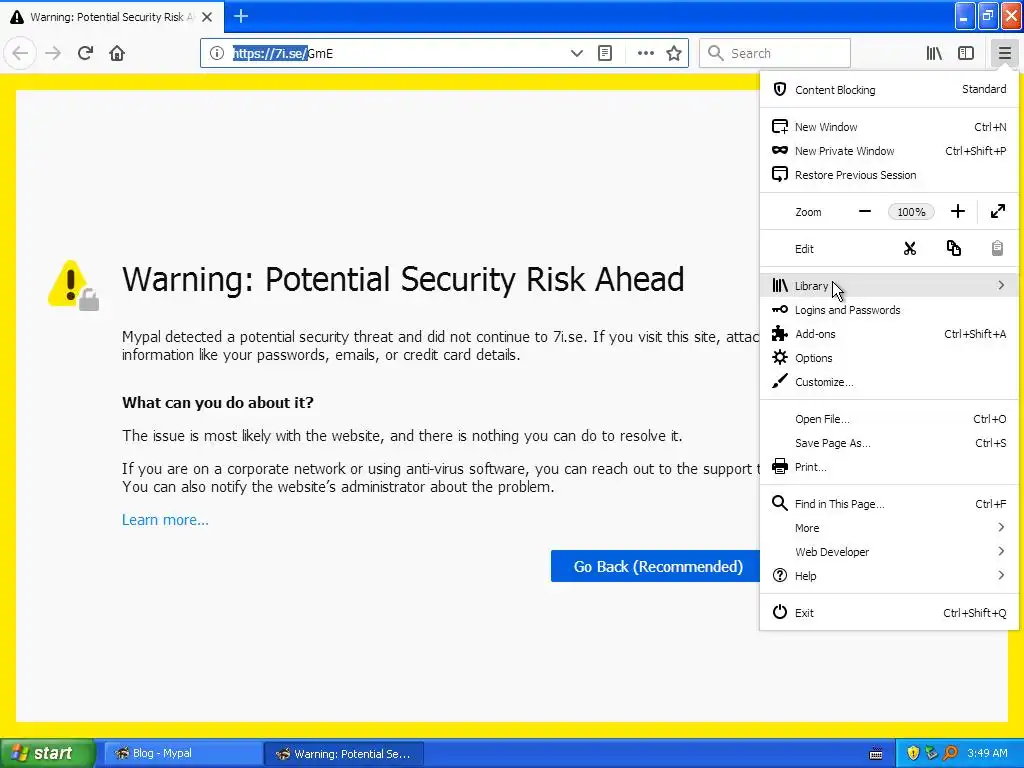Viewport: 1024px width, 768px height.
Task: Open the address bar history dropdown arrow
Action: tap(576, 53)
